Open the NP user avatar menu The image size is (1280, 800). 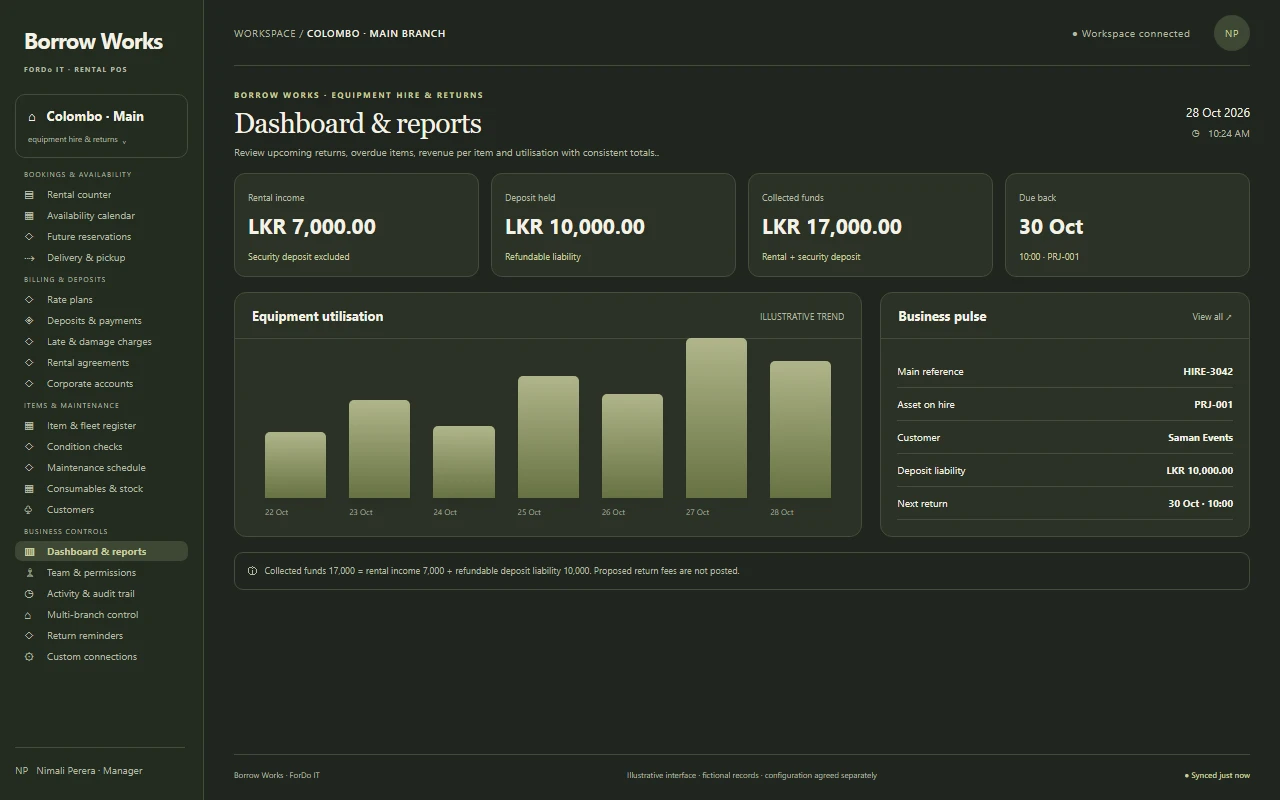tap(1232, 33)
